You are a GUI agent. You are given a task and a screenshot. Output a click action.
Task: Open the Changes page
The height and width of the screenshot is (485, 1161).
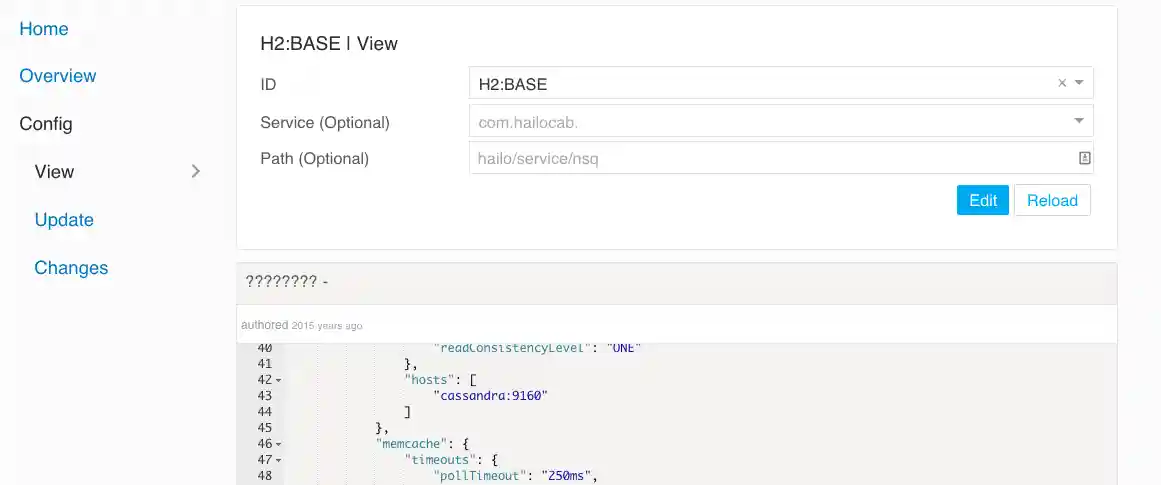click(x=71, y=268)
